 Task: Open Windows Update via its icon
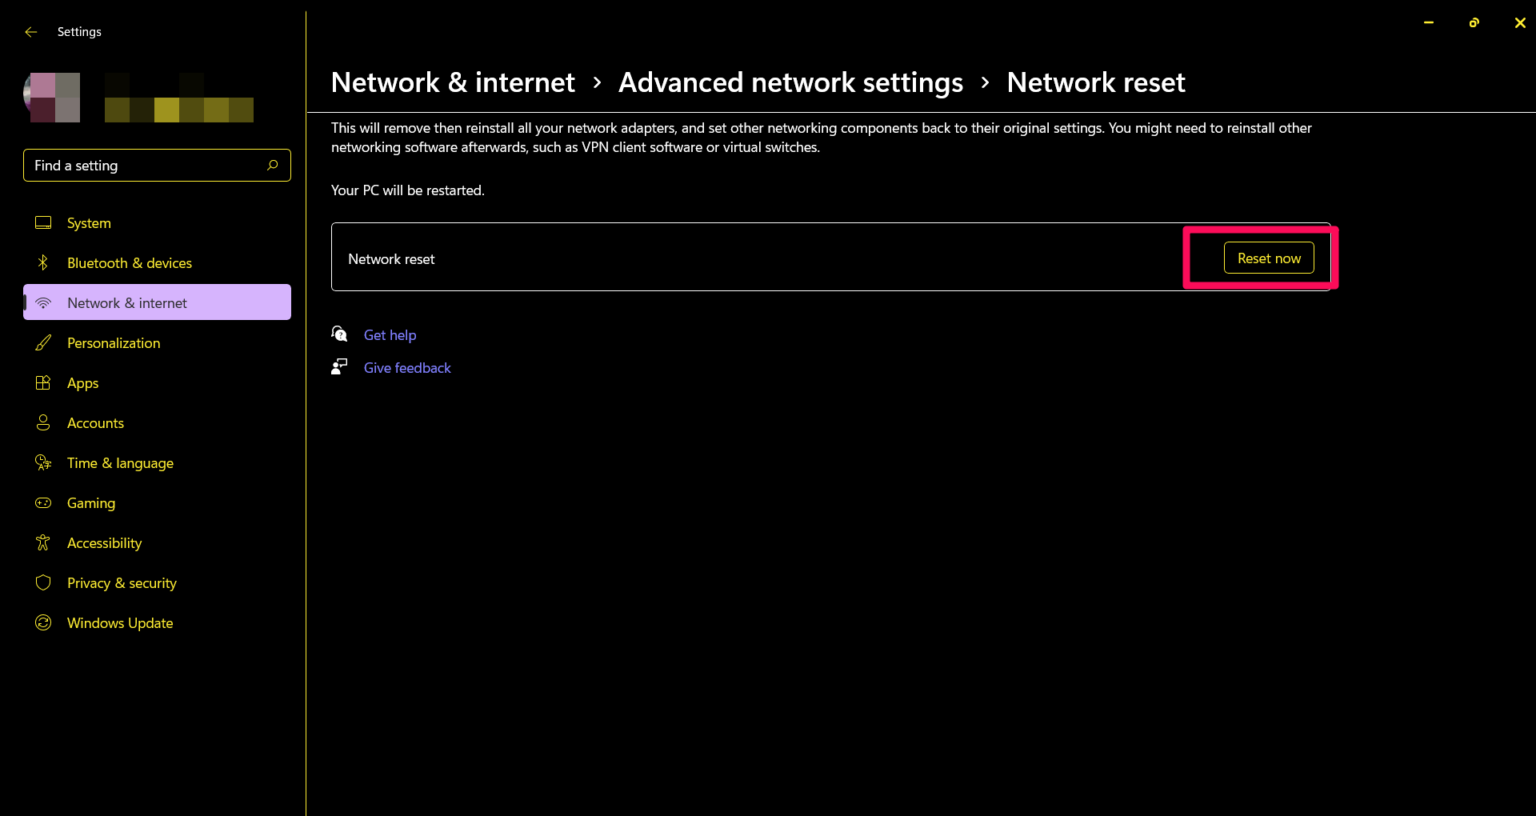point(43,622)
